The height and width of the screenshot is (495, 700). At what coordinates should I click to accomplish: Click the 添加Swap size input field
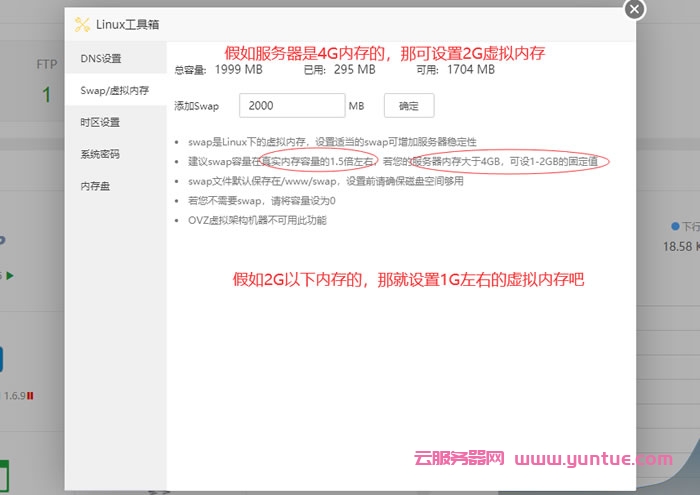(x=291, y=105)
